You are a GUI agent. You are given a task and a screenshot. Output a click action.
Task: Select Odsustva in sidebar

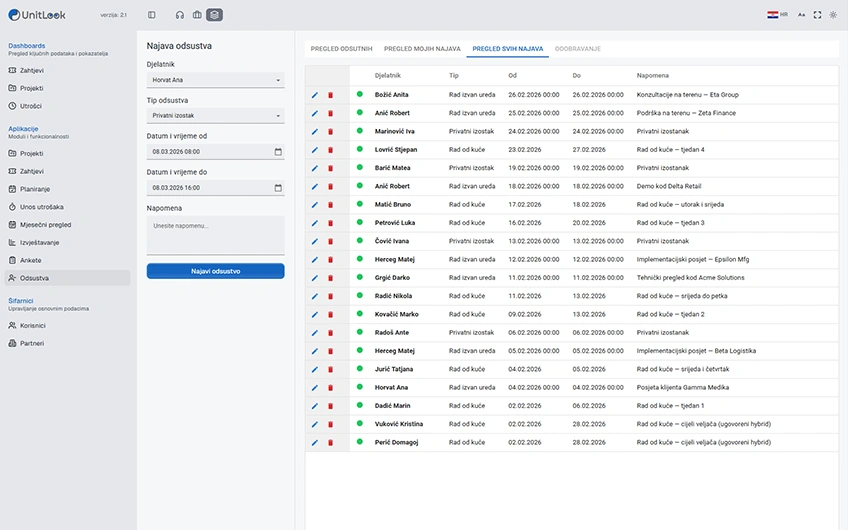click(68, 278)
